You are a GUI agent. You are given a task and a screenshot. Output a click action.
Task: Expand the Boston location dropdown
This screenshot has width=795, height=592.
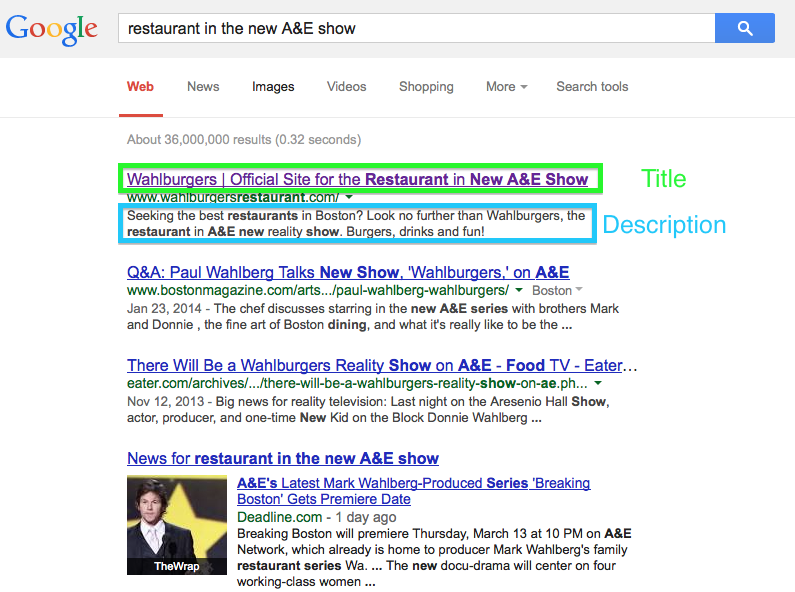(557, 290)
